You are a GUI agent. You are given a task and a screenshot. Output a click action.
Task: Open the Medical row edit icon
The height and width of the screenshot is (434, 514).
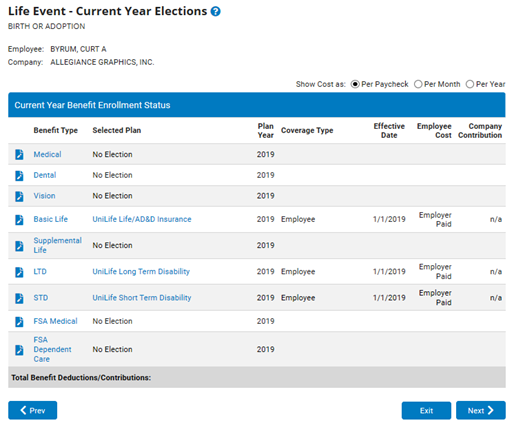(19, 155)
